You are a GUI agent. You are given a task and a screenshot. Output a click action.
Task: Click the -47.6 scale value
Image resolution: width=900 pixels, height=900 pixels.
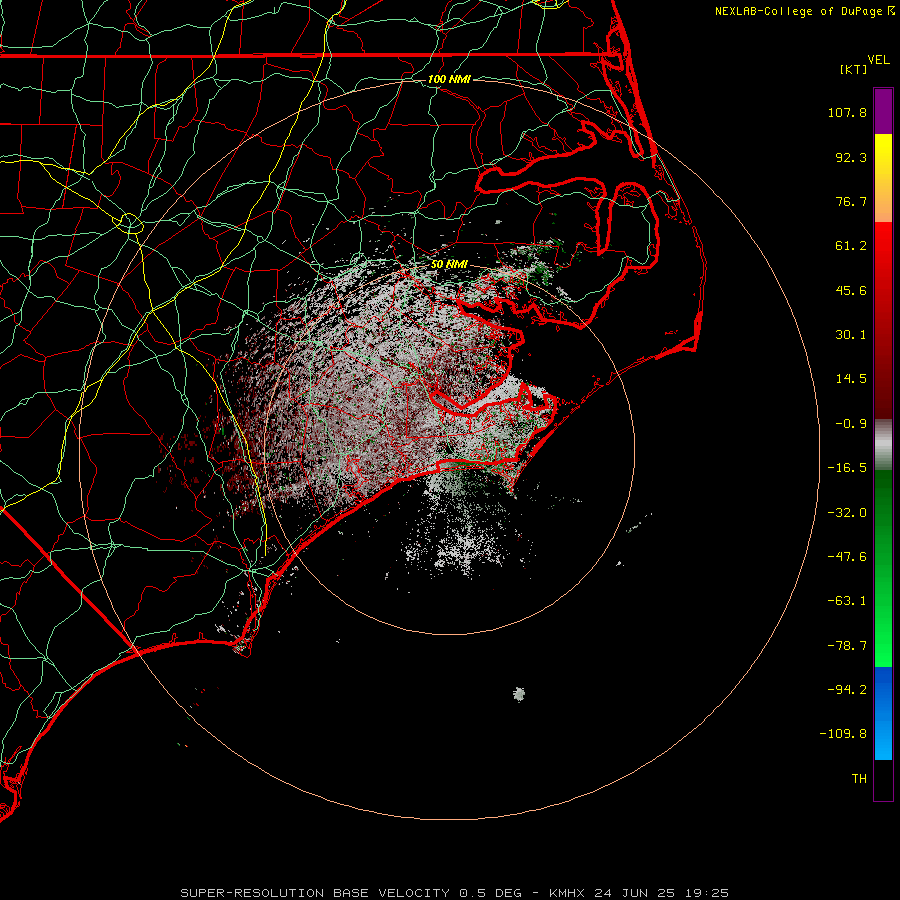click(x=847, y=557)
